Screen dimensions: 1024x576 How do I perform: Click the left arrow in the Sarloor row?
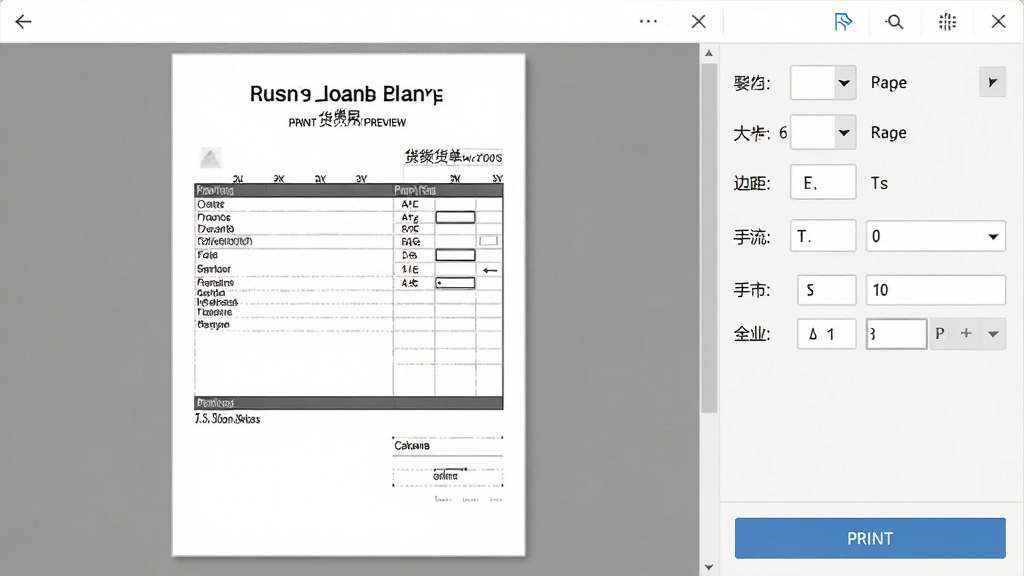coord(490,270)
